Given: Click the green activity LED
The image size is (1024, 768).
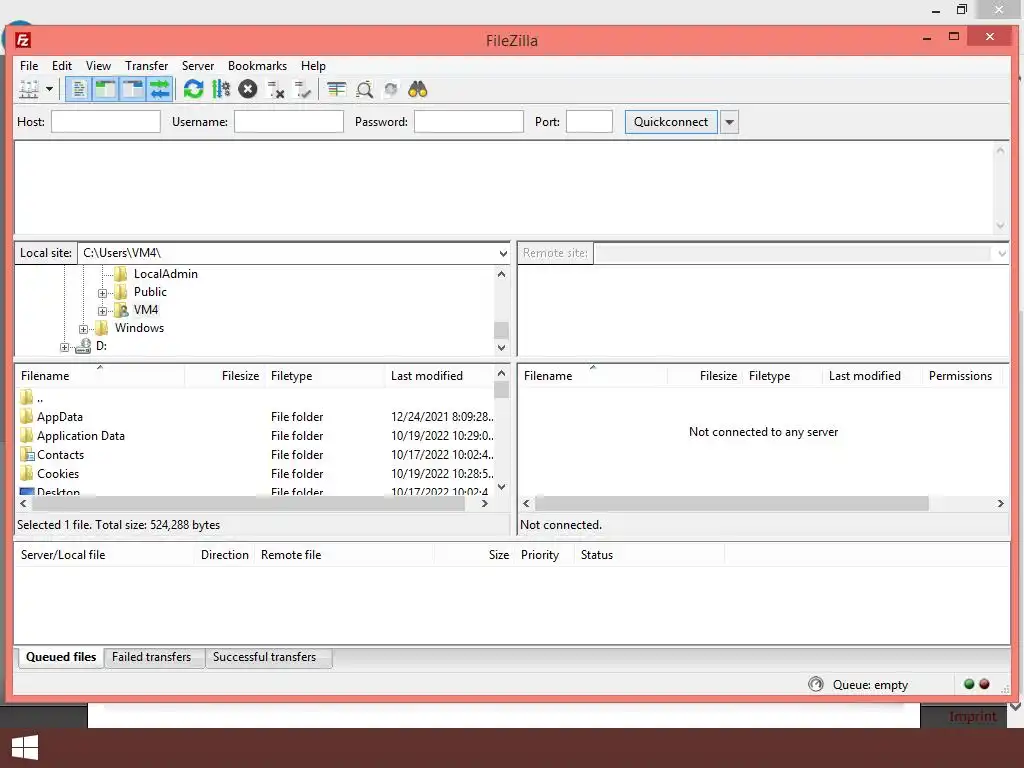Looking at the screenshot, I should (969, 684).
